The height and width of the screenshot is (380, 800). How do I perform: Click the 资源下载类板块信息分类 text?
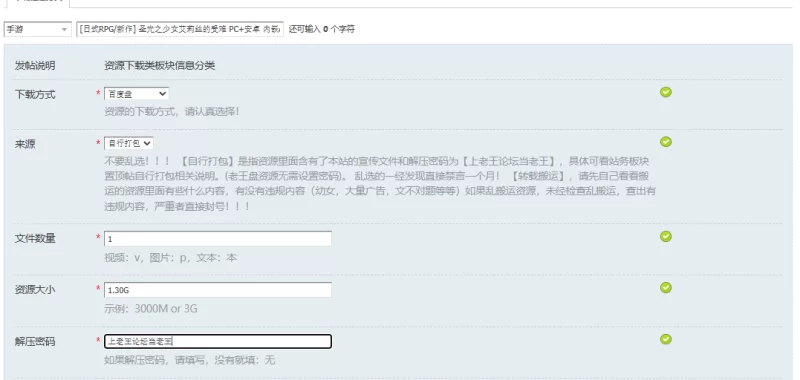pos(160,66)
